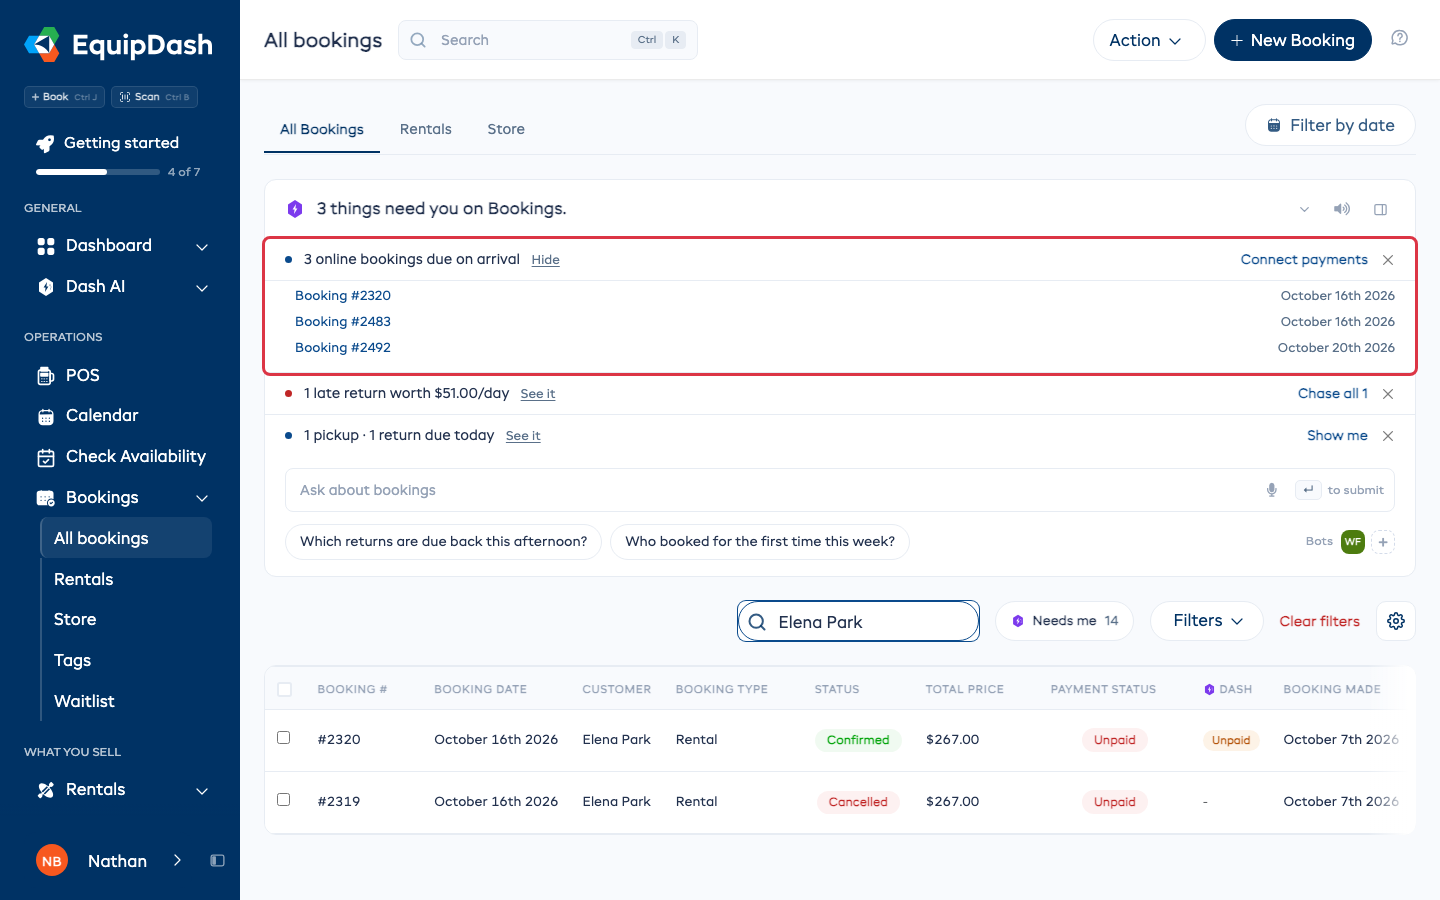Screen dimensions: 1440x900
Task: Open Booking #2492 link
Action: (343, 347)
